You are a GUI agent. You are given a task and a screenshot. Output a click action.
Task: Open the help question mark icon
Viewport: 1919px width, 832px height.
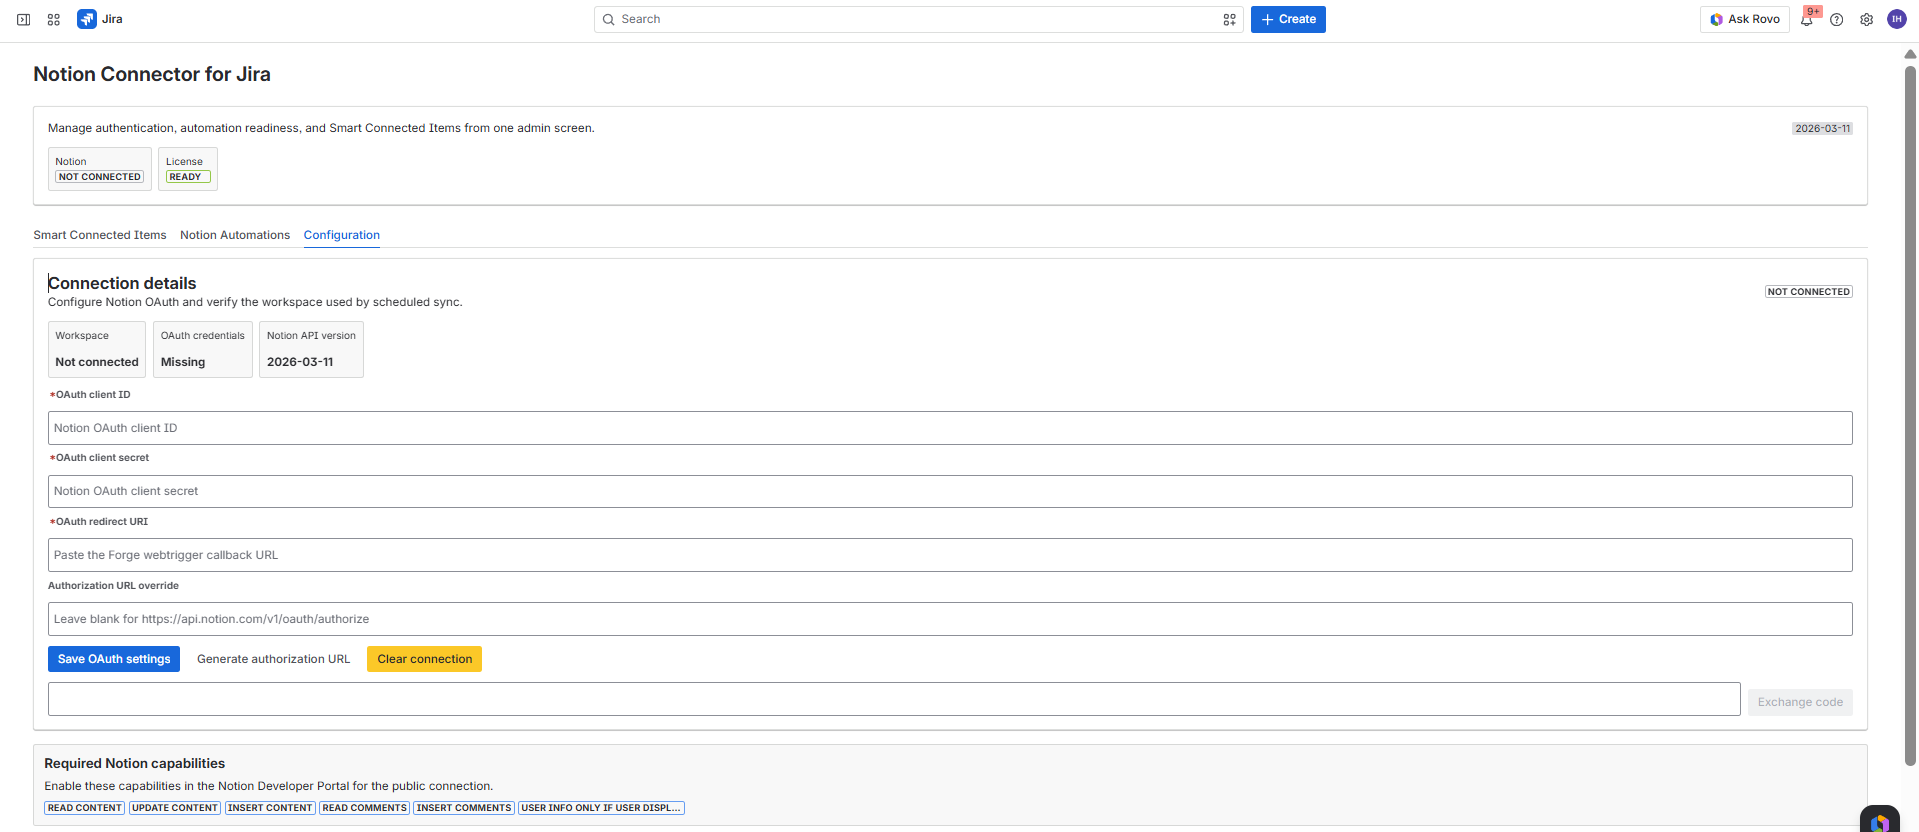(x=1837, y=19)
